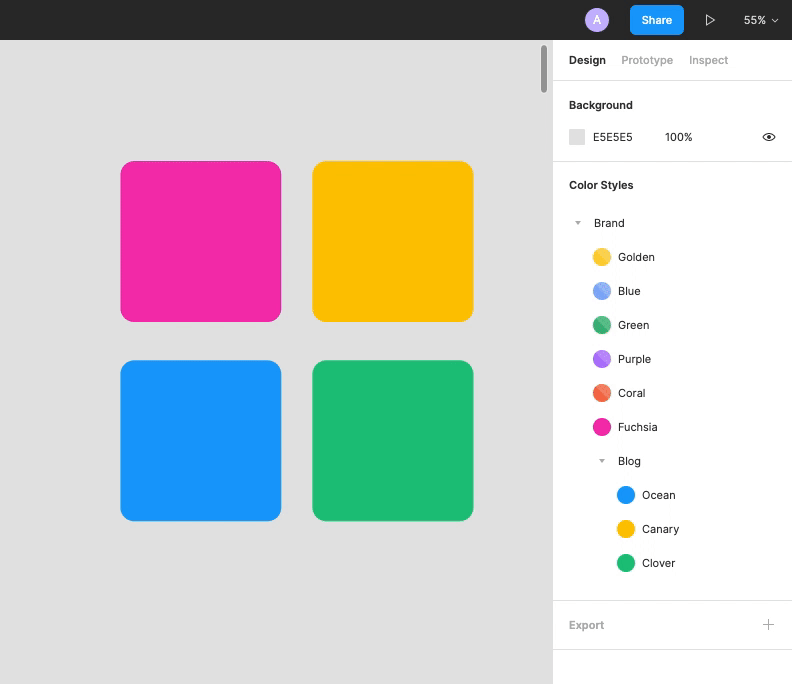
Task: Start presentation with the play icon
Action: click(710, 20)
